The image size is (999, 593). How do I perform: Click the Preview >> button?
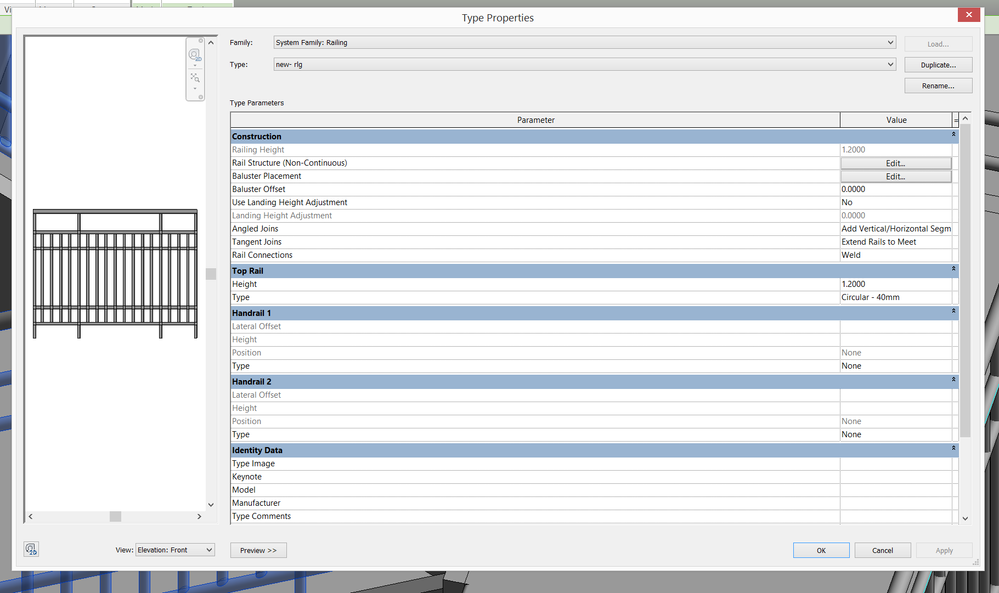tap(258, 550)
